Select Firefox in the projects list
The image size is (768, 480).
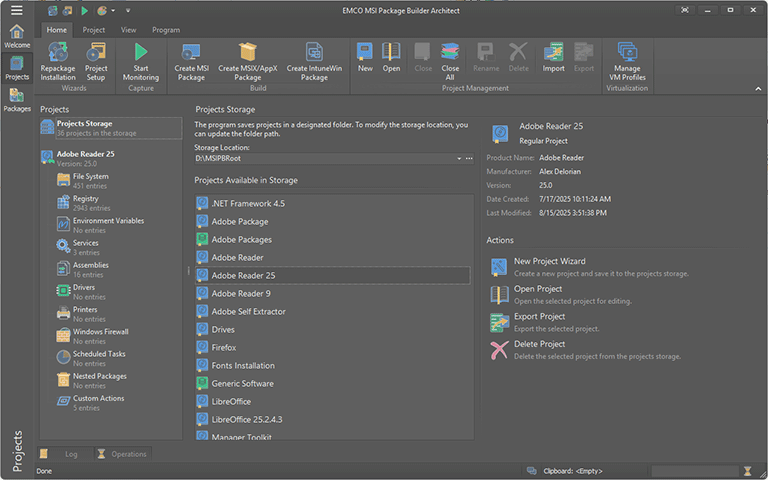tap(224, 347)
